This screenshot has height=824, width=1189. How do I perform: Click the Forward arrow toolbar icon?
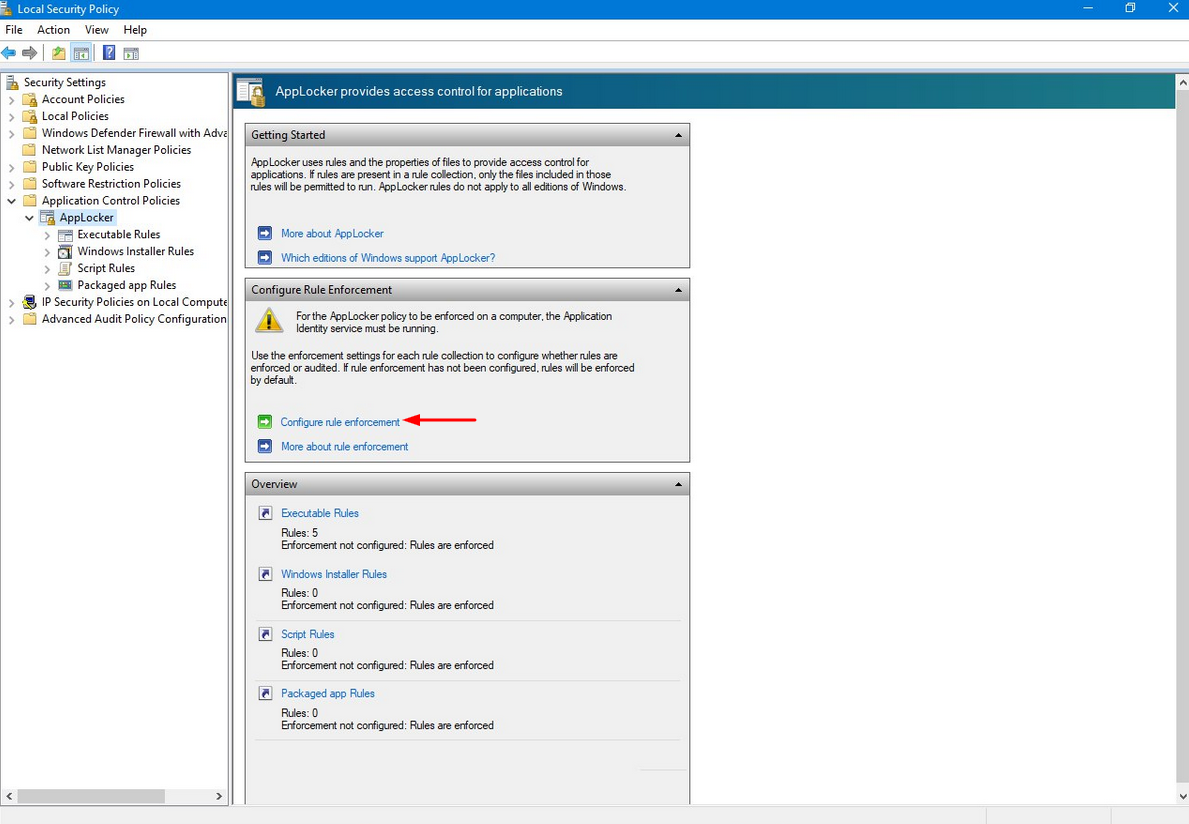(30, 53)
